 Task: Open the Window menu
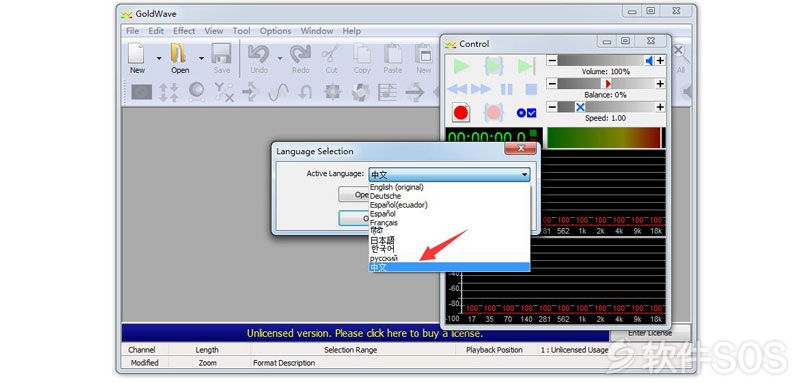[x=317, y=31]
